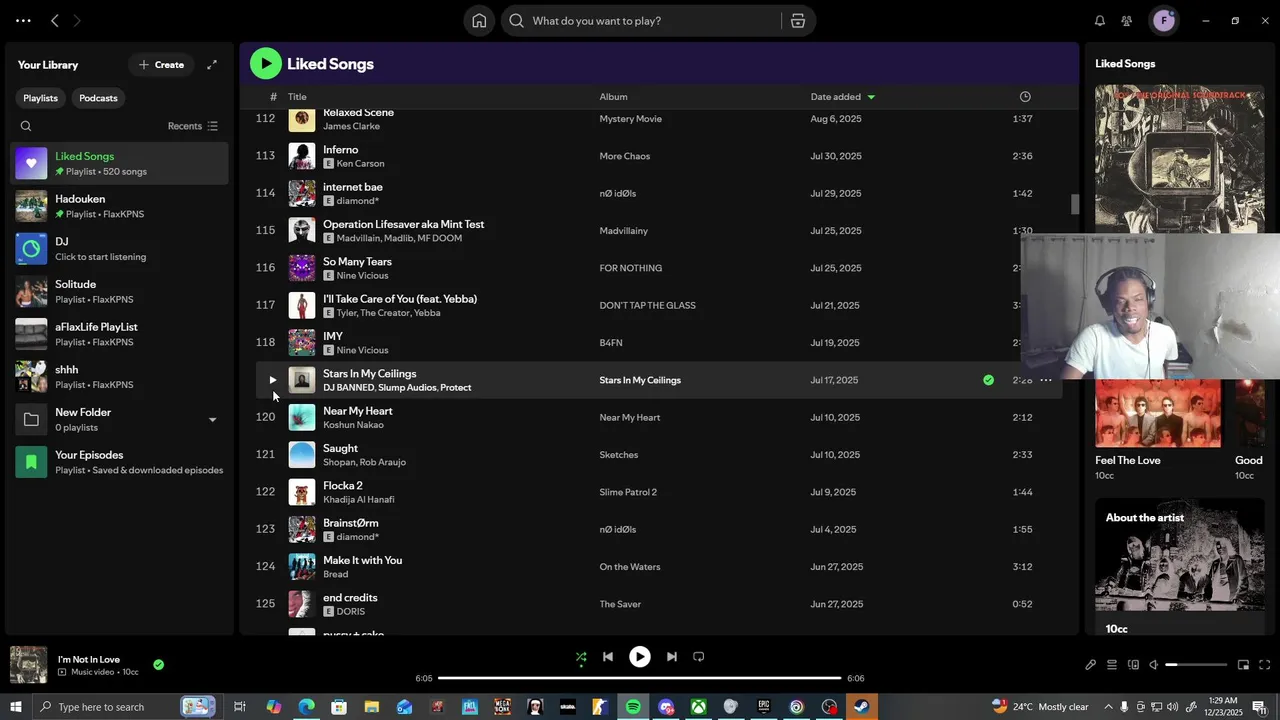Open artist Bread link
Screen dimensions: 1280x720
pos(335,574)
